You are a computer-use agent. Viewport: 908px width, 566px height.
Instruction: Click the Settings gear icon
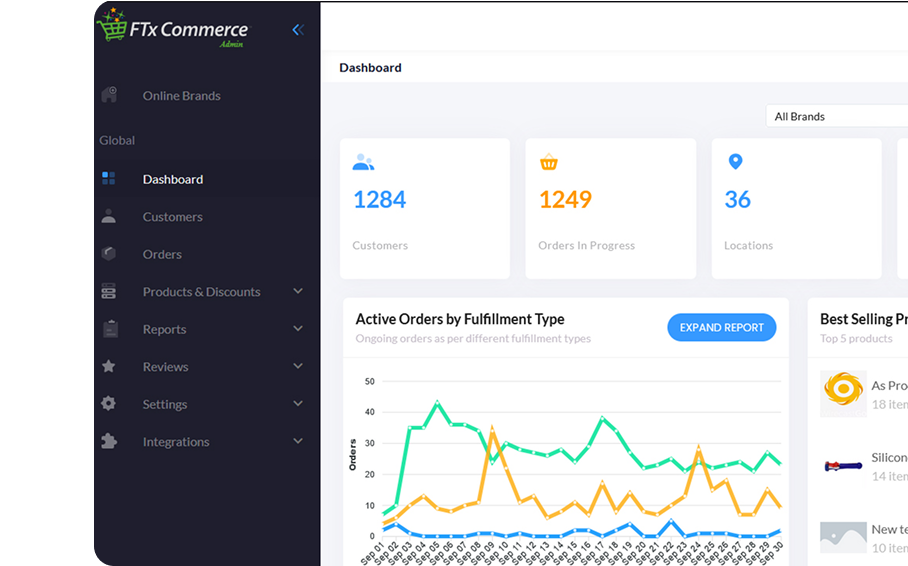[109, 404]
